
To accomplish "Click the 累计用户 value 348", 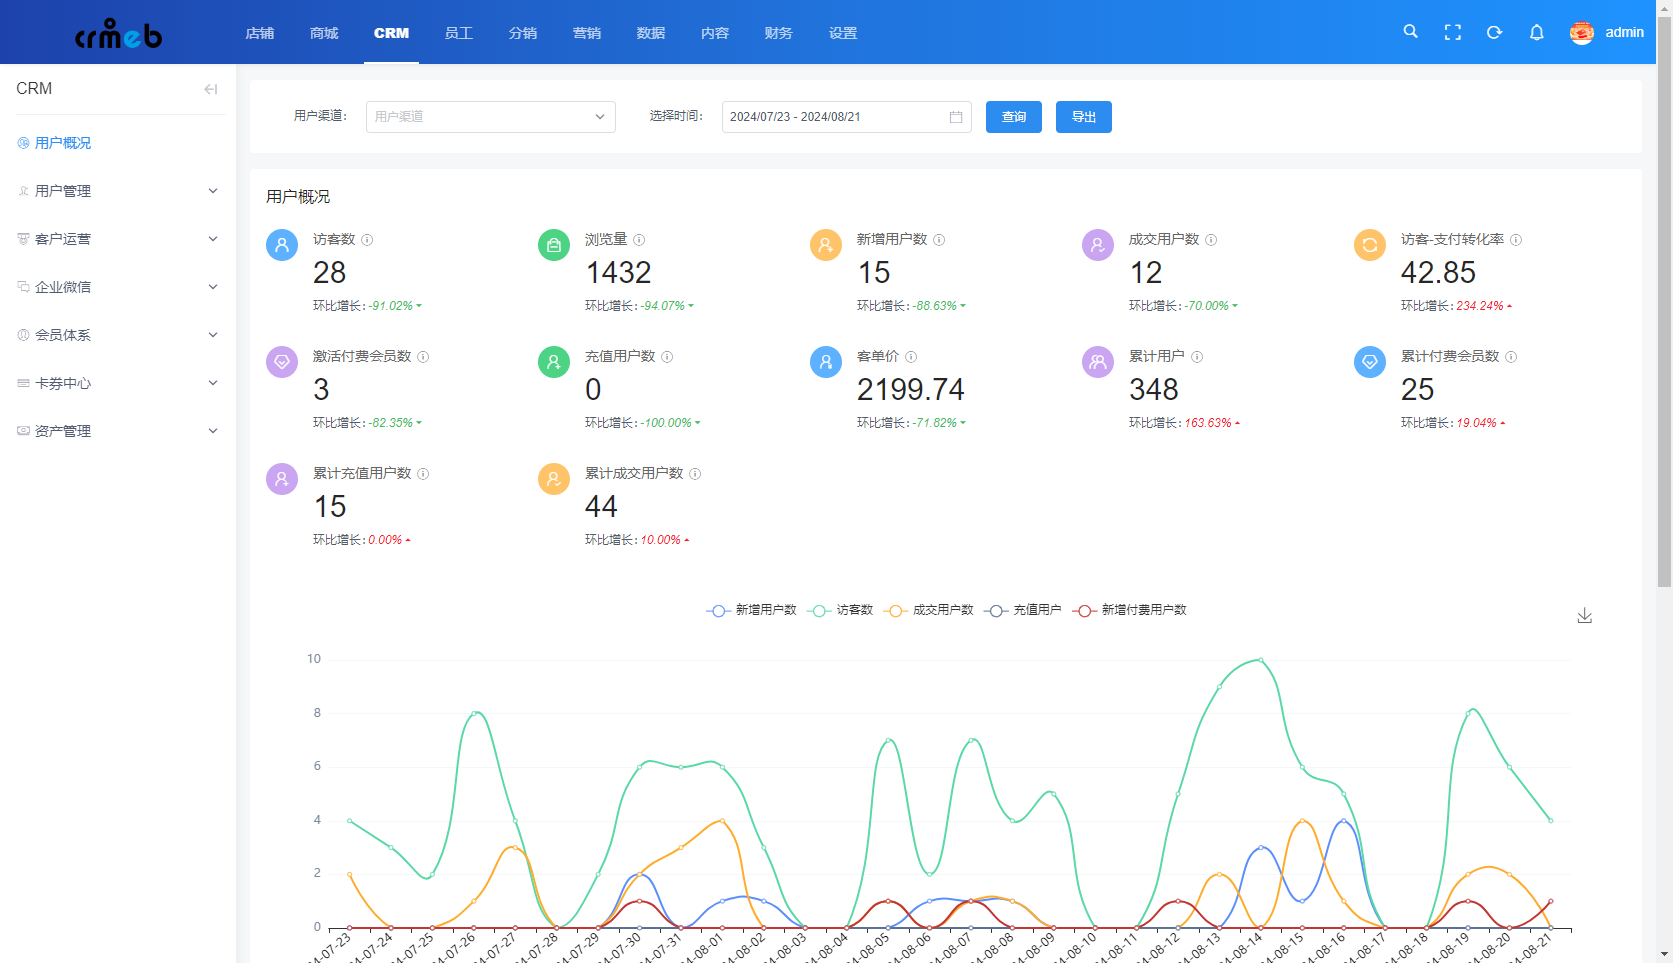I will point(1154,389).
